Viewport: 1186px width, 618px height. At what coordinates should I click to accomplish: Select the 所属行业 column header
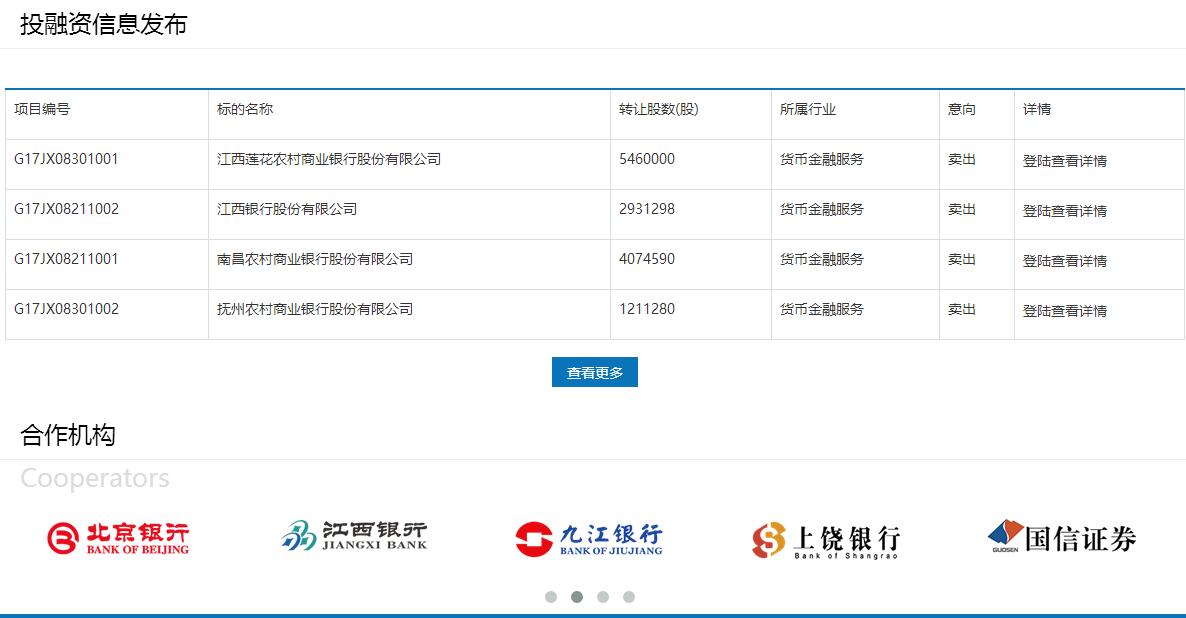[x=808, y=109]
